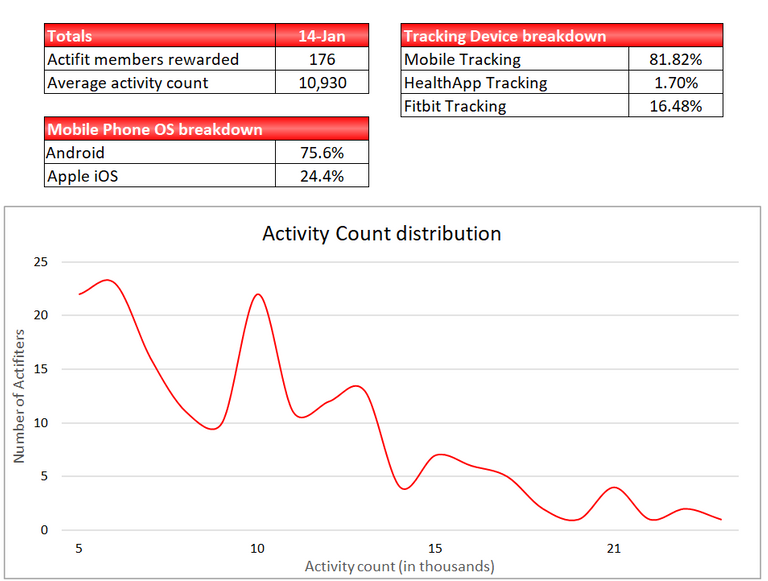Select the 'Totals' table header
768x581 pixels.
coord(160,35)
